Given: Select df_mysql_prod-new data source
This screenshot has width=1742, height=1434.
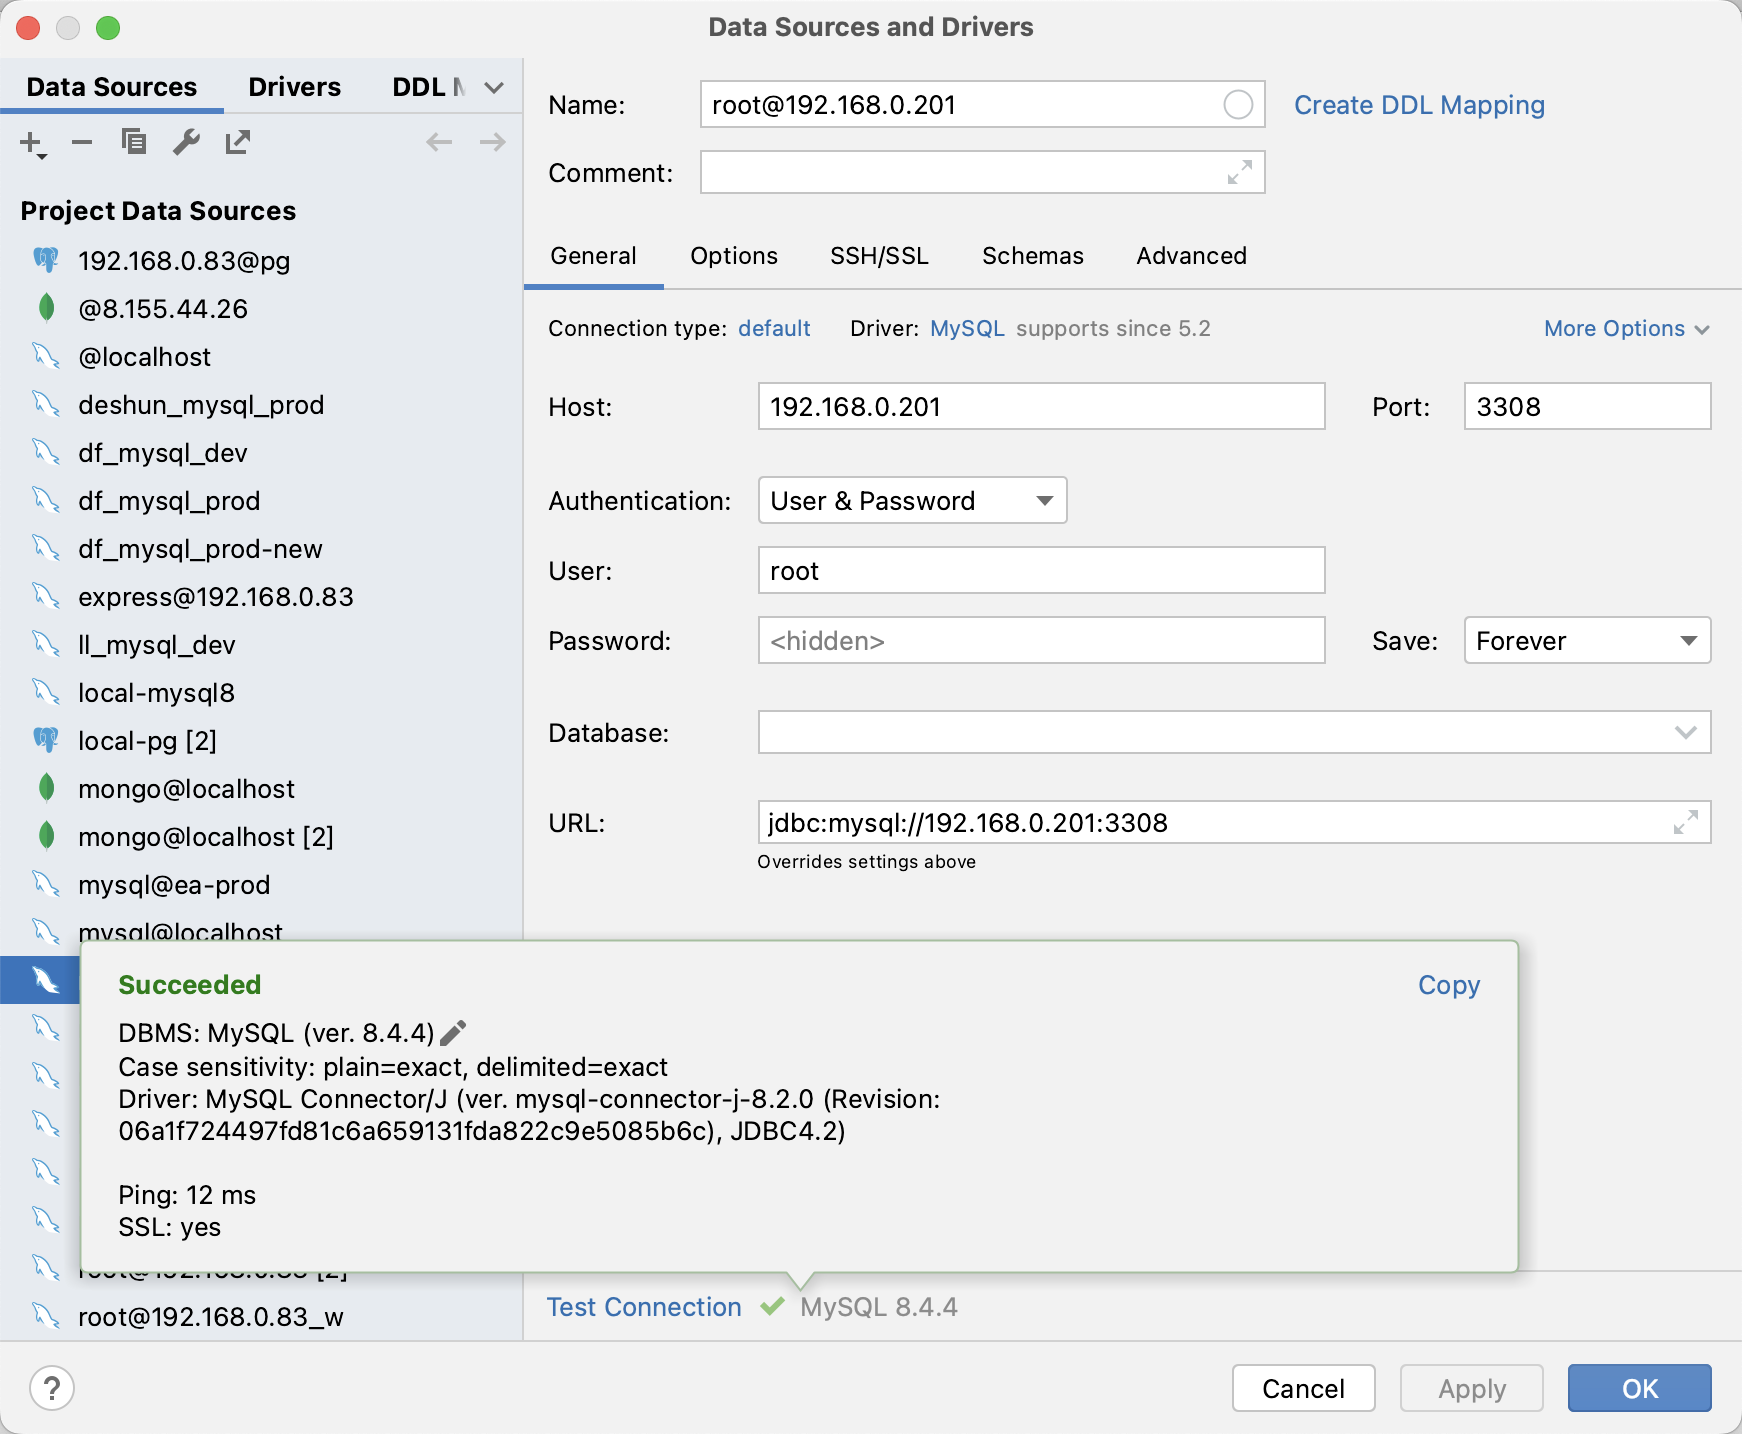Looking at the screenshot, I should [x=200, y=549].
